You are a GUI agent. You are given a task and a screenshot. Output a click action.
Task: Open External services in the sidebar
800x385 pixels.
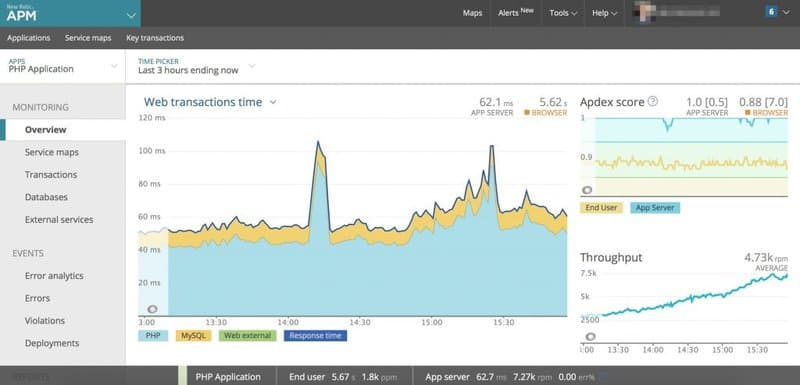pyautogui.click(x=59, y=220)
